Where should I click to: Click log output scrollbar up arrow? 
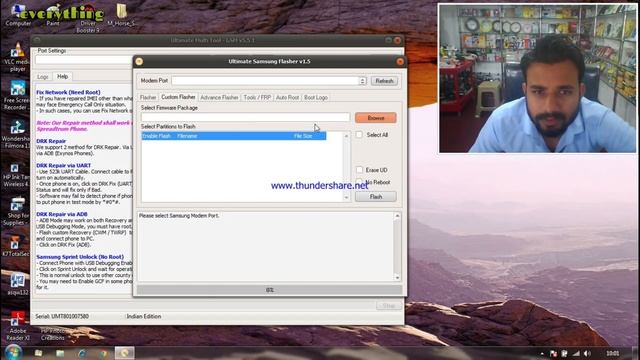pyautogui.click(x=397, y=216)
